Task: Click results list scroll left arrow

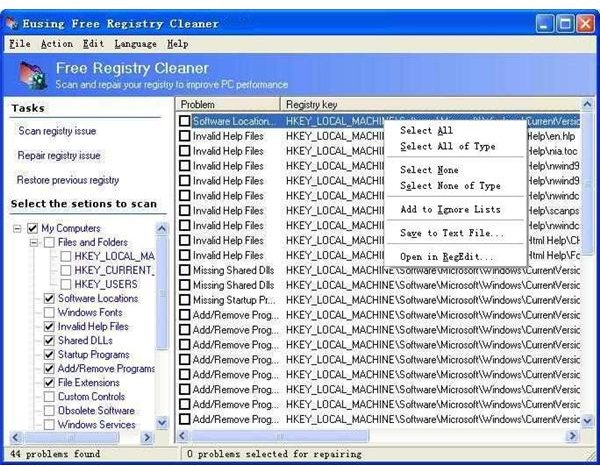Action: pyautogui.click(x=183, y=435)
